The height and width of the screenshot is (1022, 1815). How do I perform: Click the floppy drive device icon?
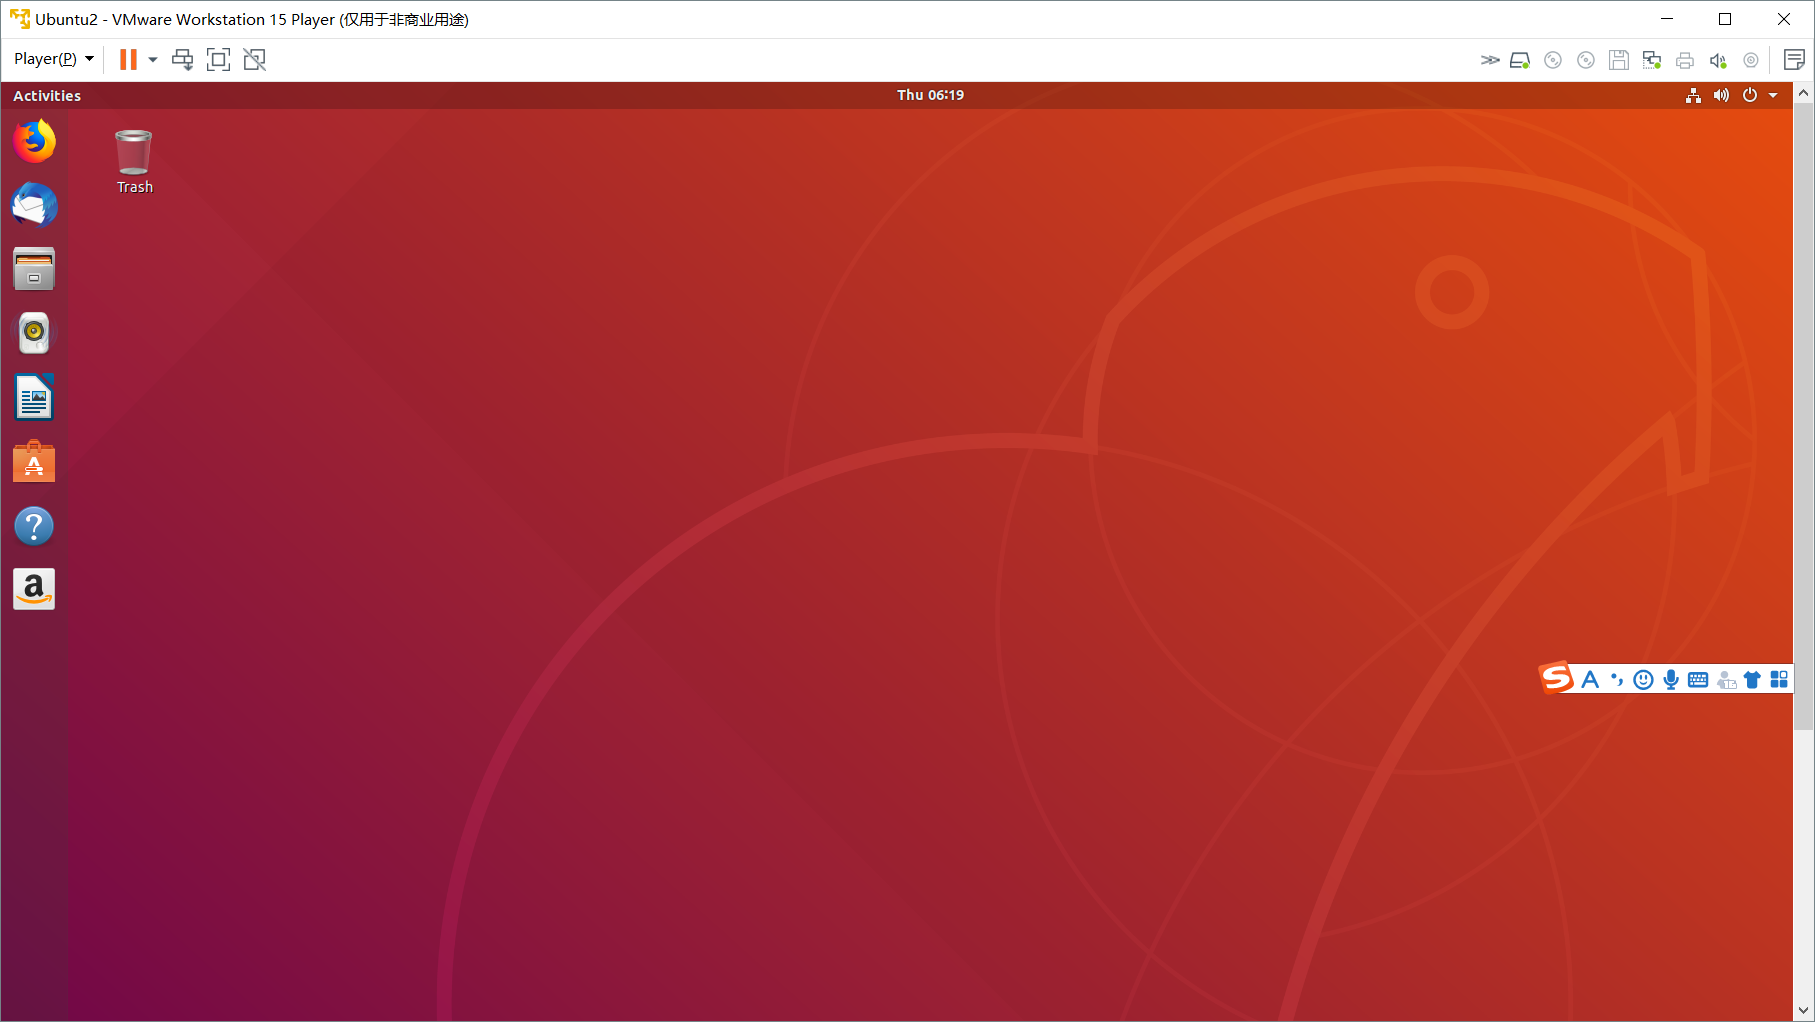pos(1619,60)
